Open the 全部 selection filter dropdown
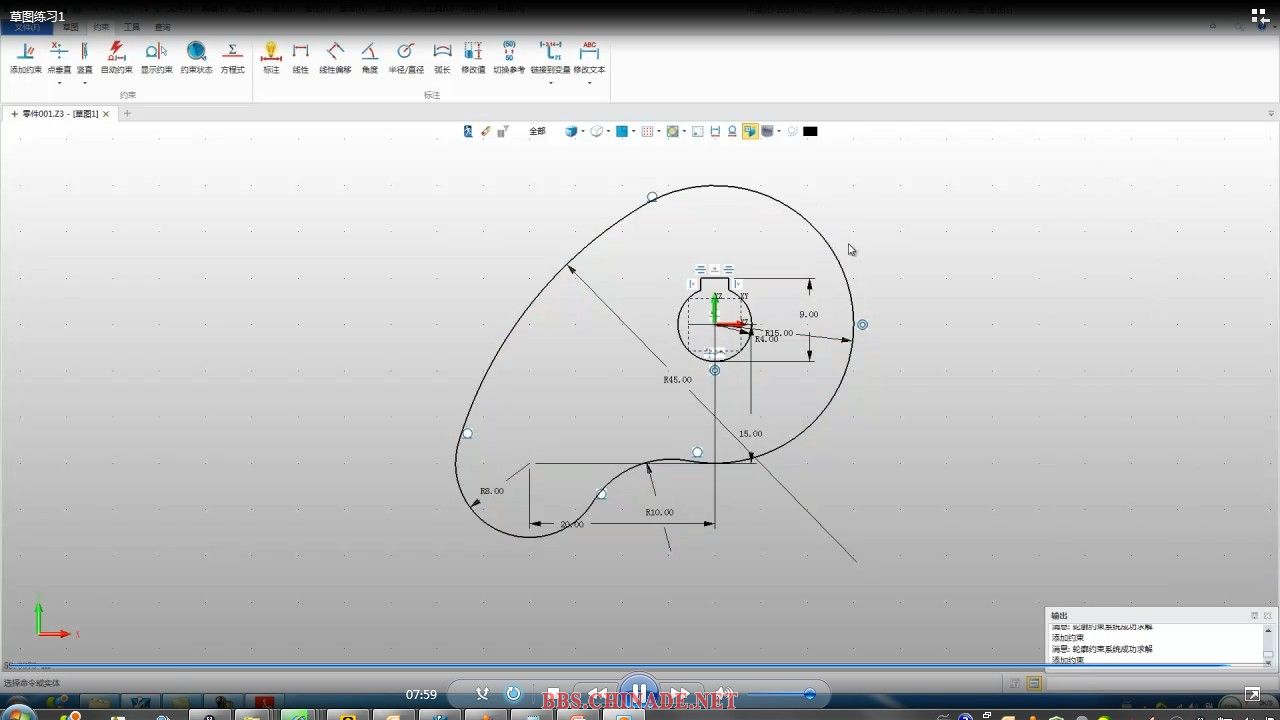 click(x=537, y=131)
